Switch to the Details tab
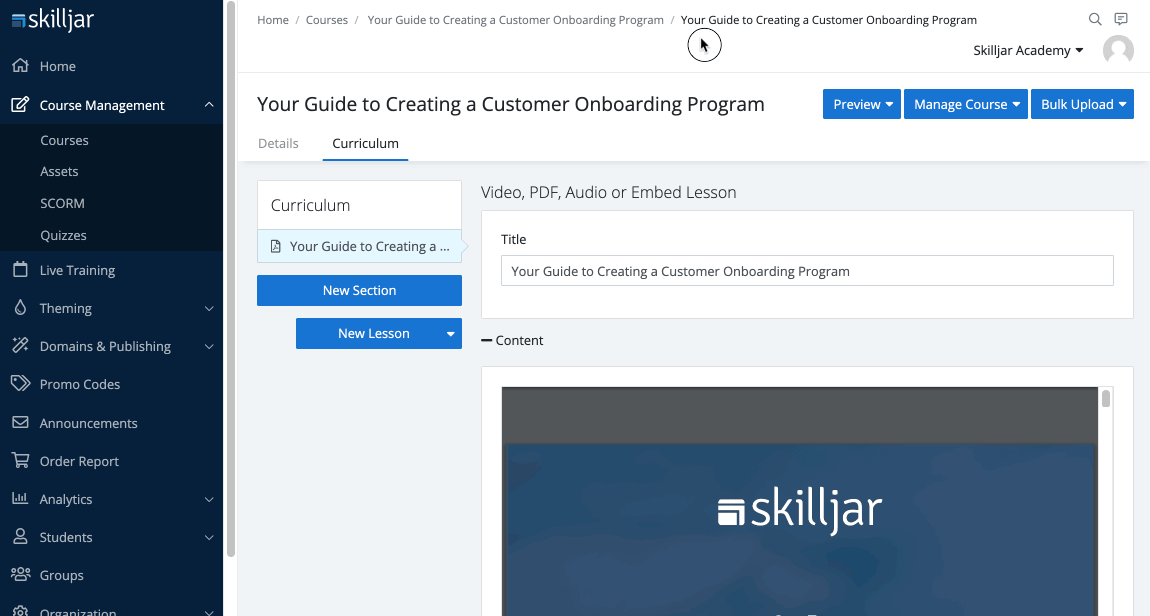The image size is (1150, 616). pos(278,143)
